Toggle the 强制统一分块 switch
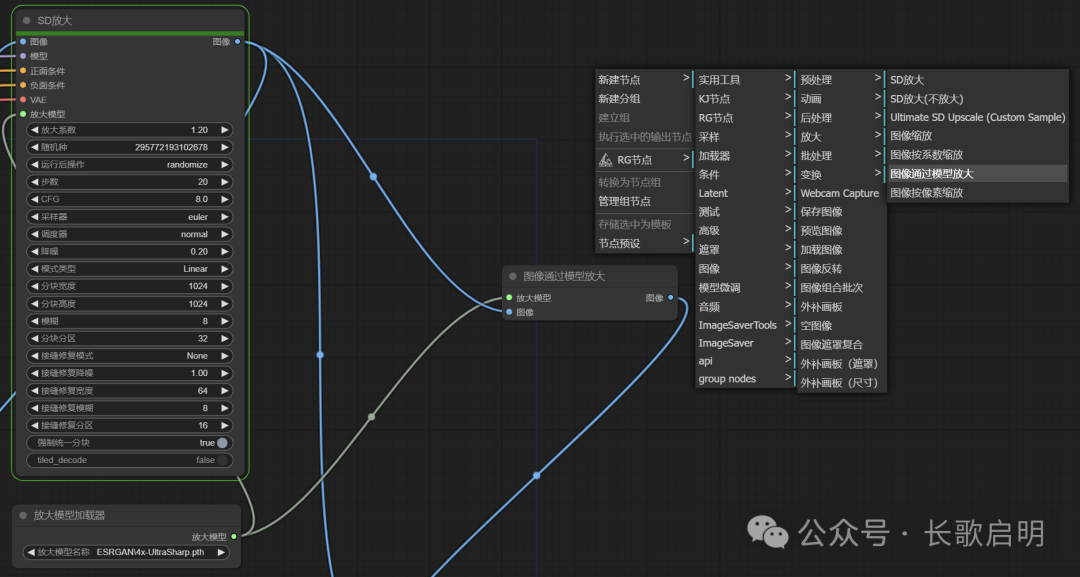This screenshot has width=1080, height=577. (x=222, y=443)
